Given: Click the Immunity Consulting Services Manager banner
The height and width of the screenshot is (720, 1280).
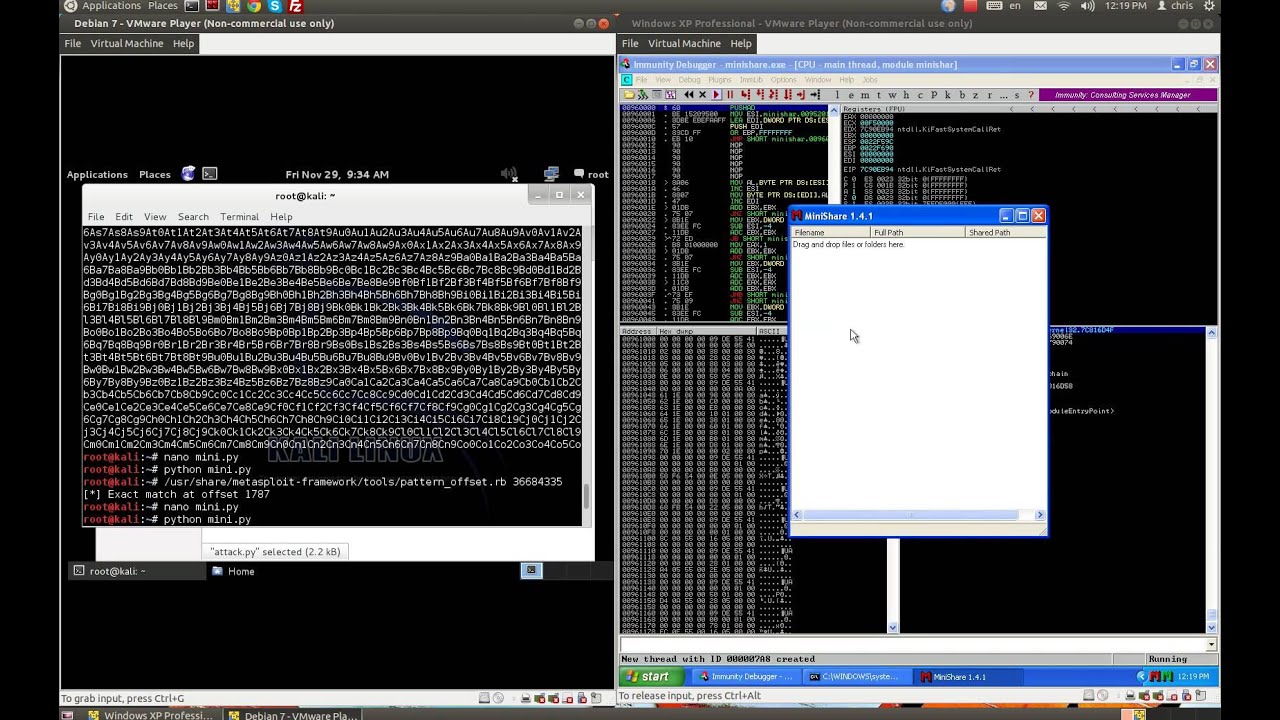Looking at the screenshot, I should [1128, 95].
